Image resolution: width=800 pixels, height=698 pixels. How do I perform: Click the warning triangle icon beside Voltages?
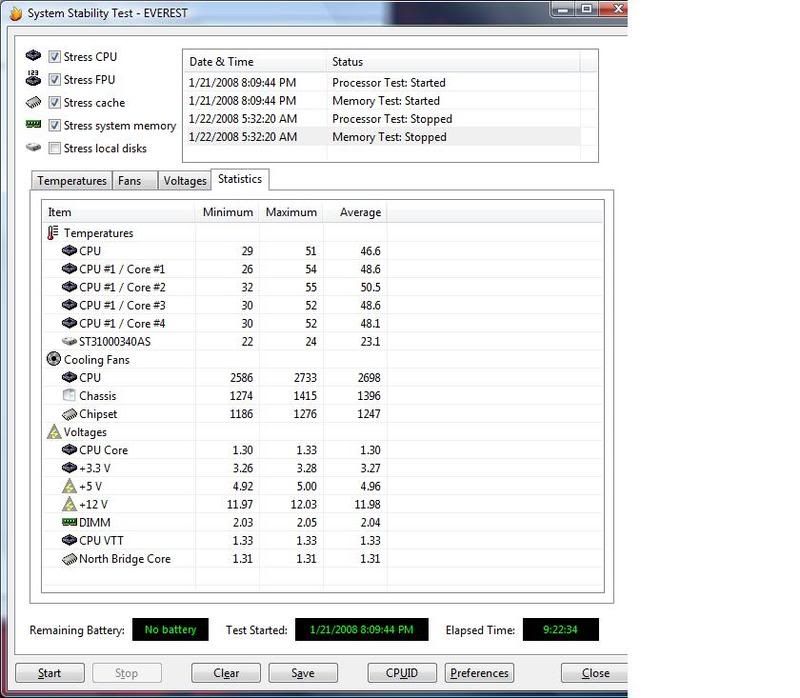coord(54,432)
